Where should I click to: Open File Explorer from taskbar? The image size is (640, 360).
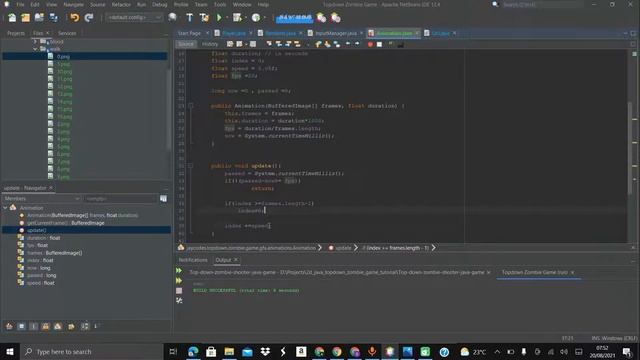[229, 351]
